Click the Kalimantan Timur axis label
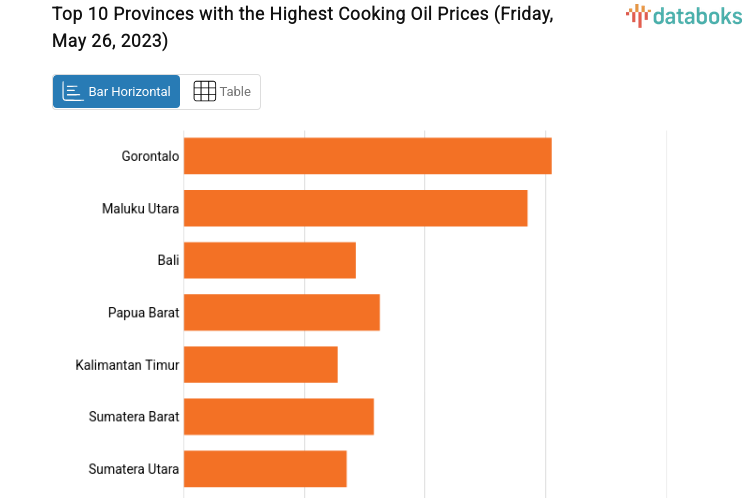Screen dimensions: 753x498 (127, 365)
